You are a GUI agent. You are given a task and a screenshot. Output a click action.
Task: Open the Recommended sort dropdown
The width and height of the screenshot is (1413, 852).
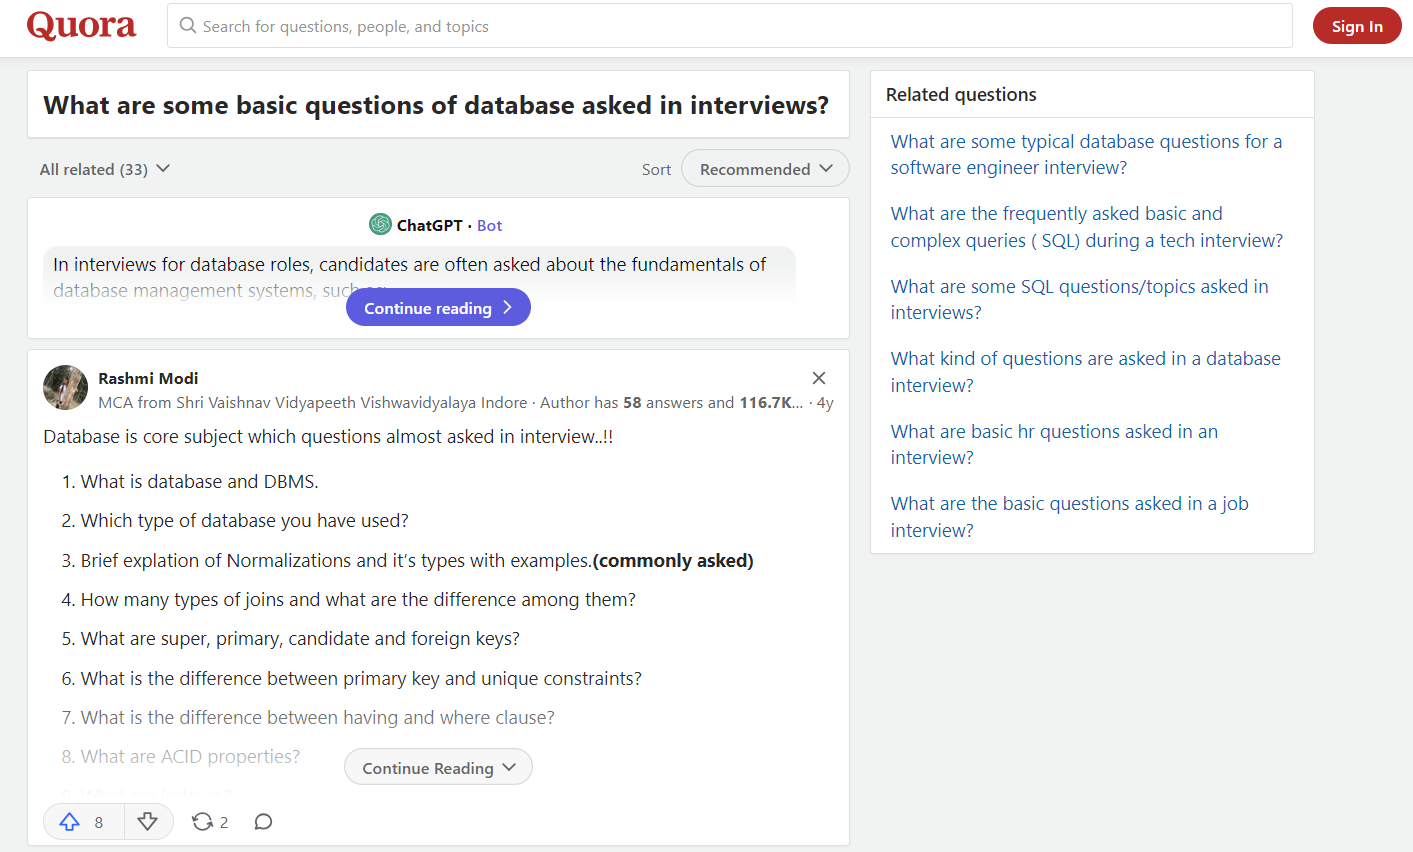[765, 169]
